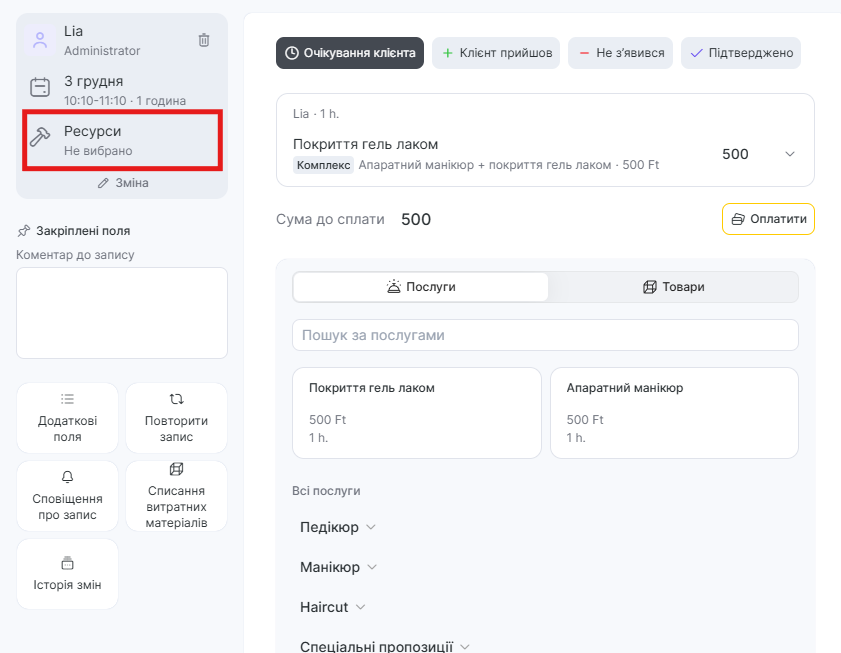Select the Послуги tab
The image size is (841, 653).
[421, 287]
